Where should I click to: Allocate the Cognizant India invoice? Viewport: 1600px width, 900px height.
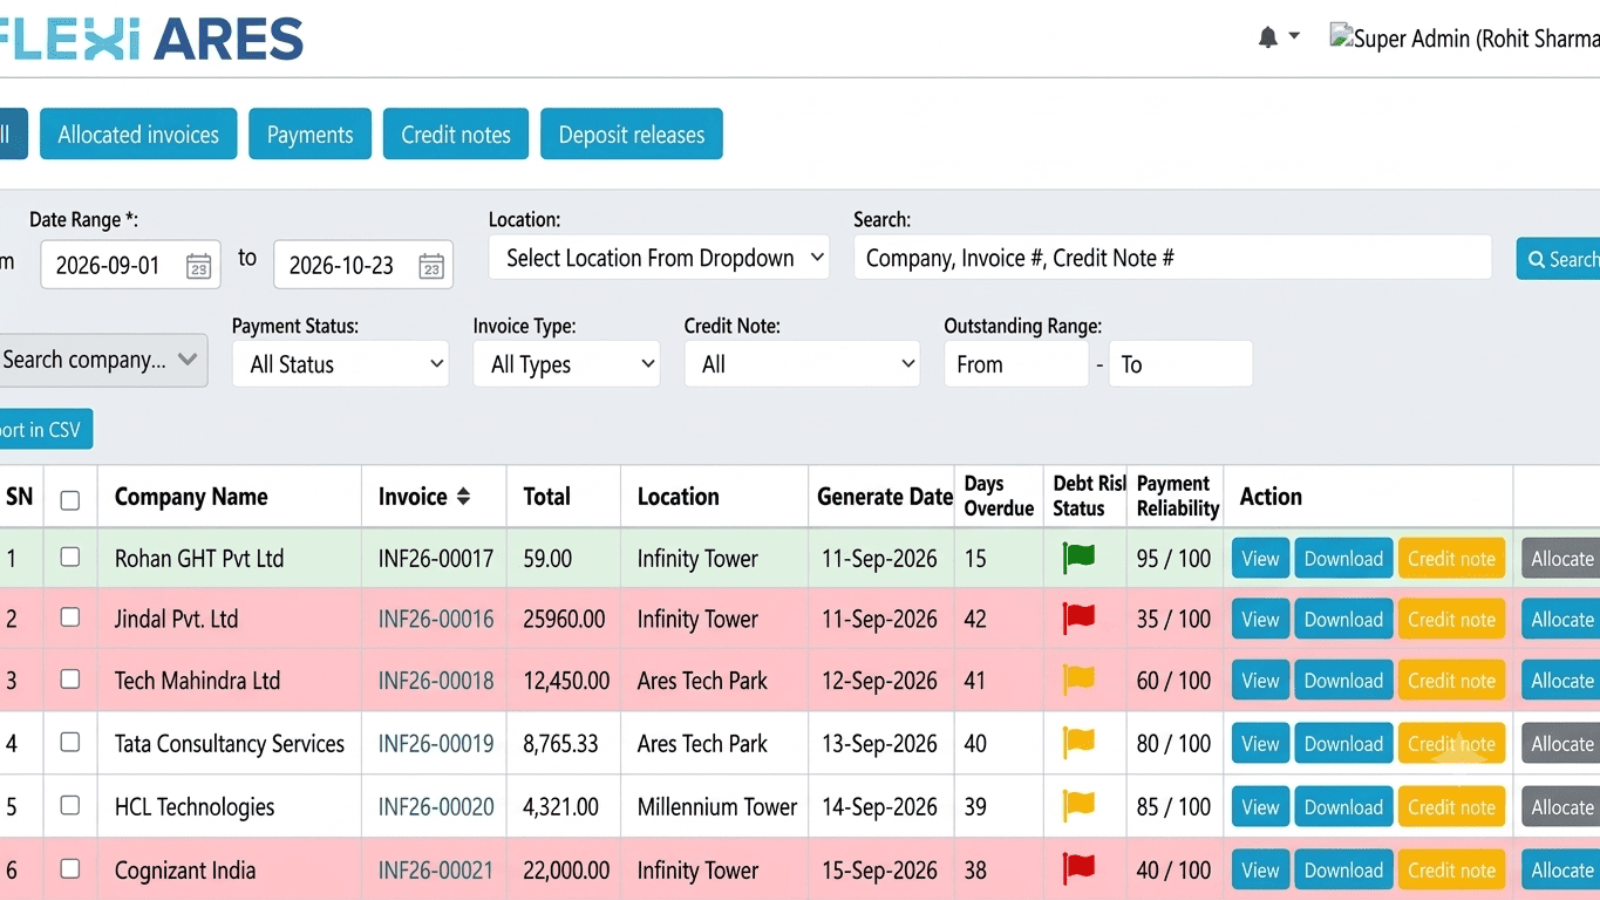pos(1562,870)
